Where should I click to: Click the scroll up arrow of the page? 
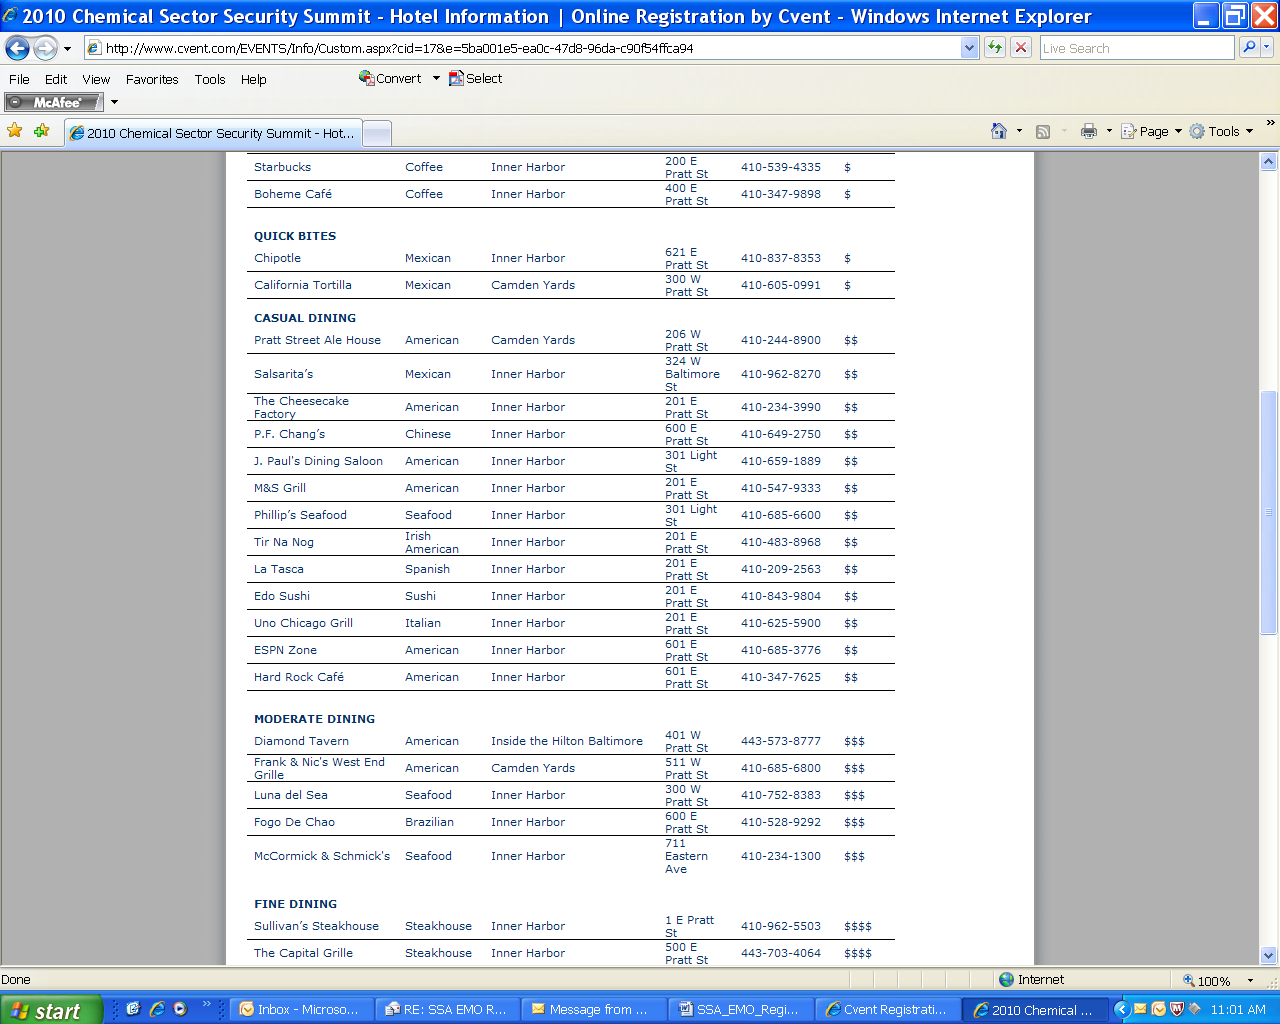click(1268, 162)
